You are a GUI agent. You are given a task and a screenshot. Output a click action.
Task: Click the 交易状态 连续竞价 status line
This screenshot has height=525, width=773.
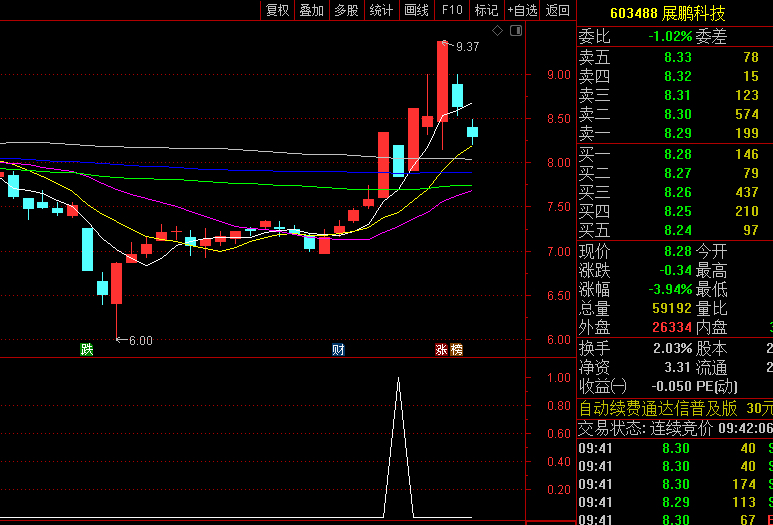tap(675, 428)
